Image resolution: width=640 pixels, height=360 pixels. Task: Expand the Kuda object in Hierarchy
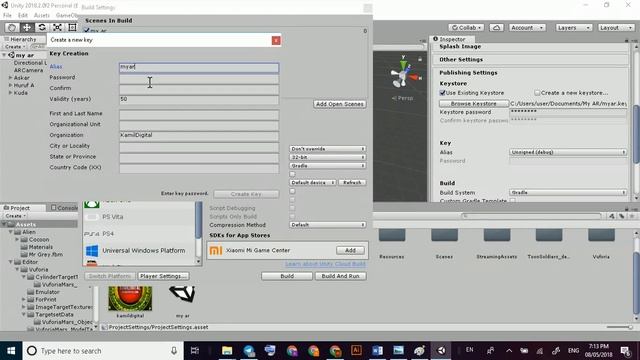(x=11, y=93)
